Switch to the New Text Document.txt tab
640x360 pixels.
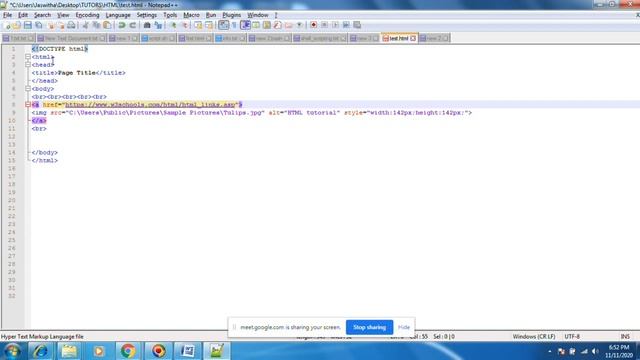point(71,38)
